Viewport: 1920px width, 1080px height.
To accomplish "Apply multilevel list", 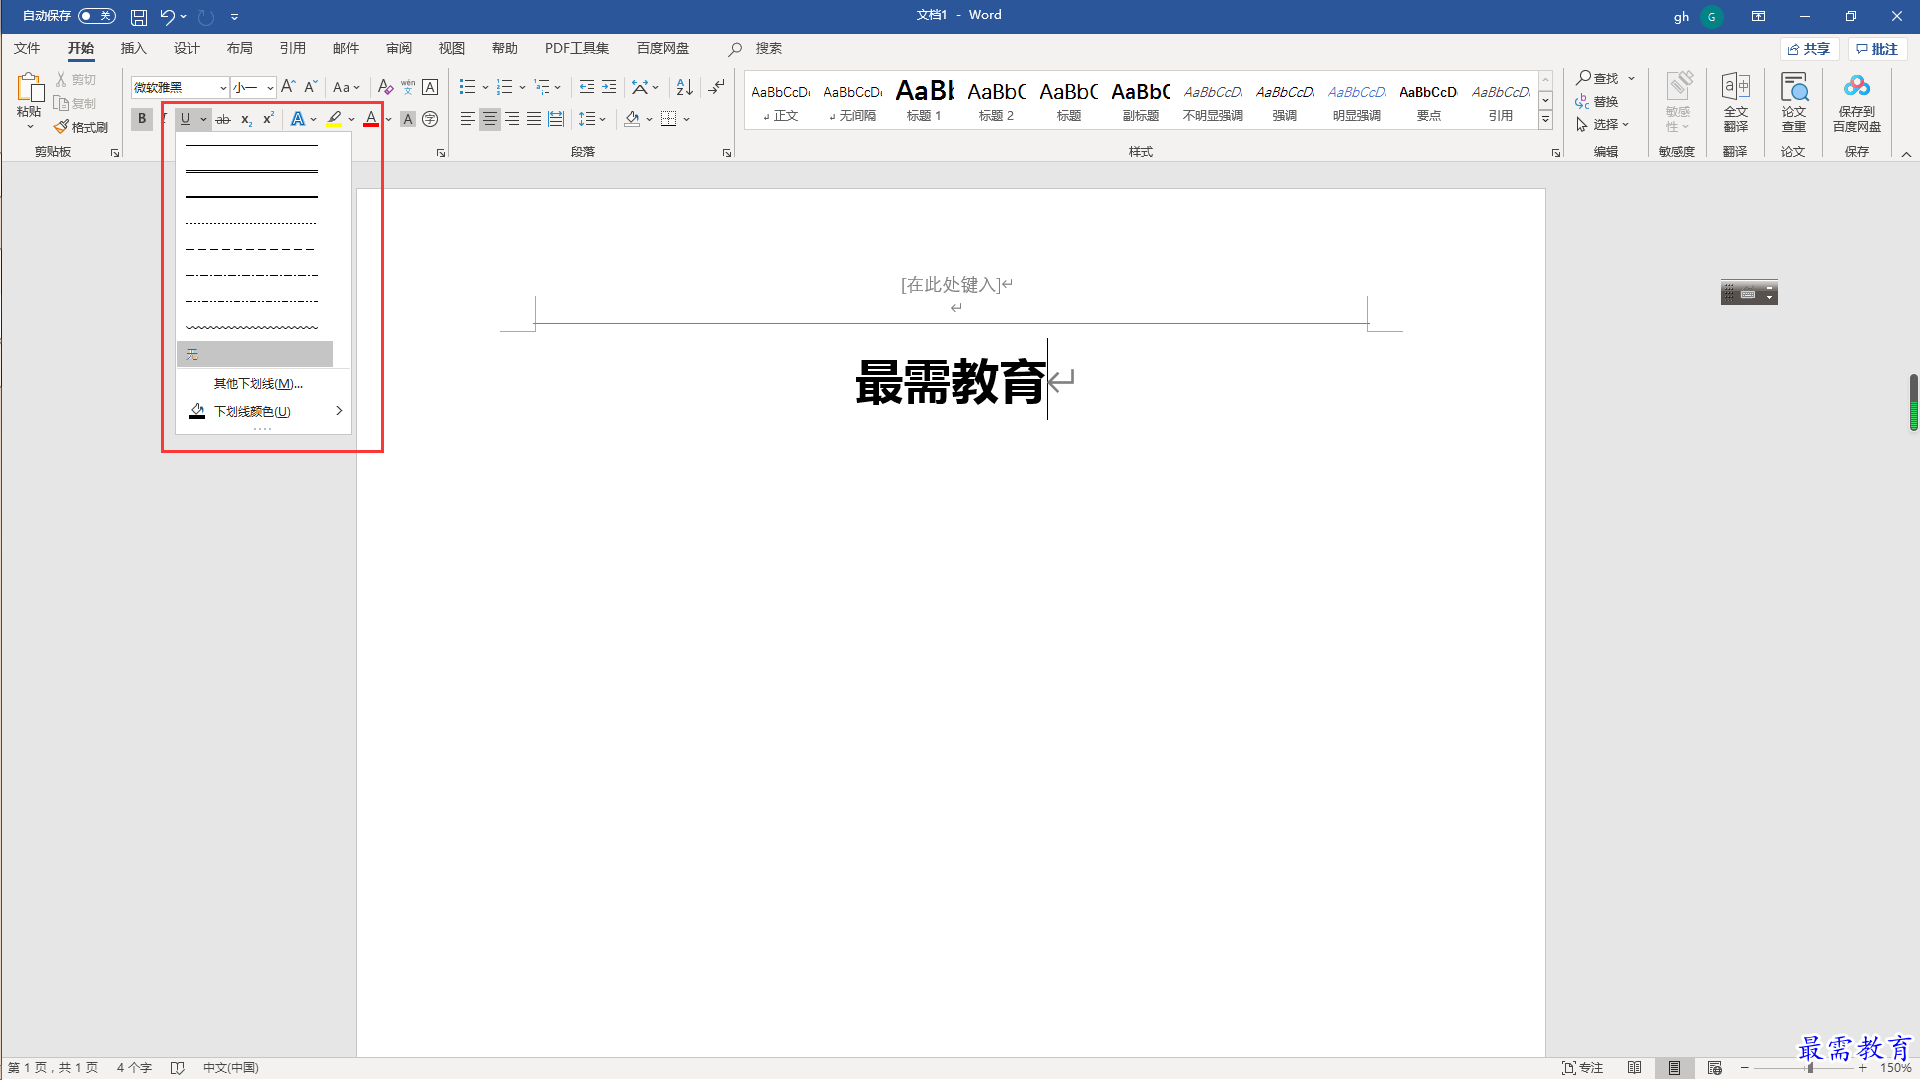I will [543, 87].
